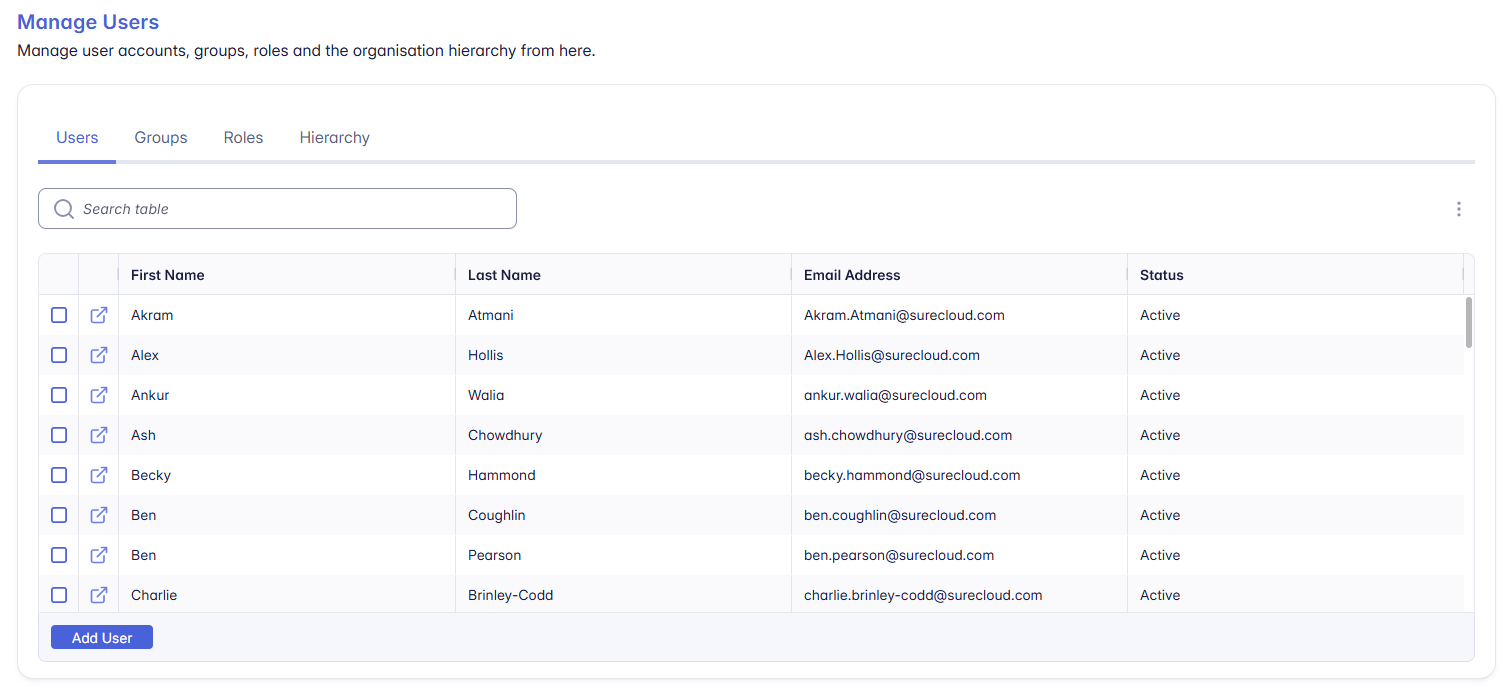Open the Roles tab
This screenshot has height=690, width=1505.
tap(242, 137)
